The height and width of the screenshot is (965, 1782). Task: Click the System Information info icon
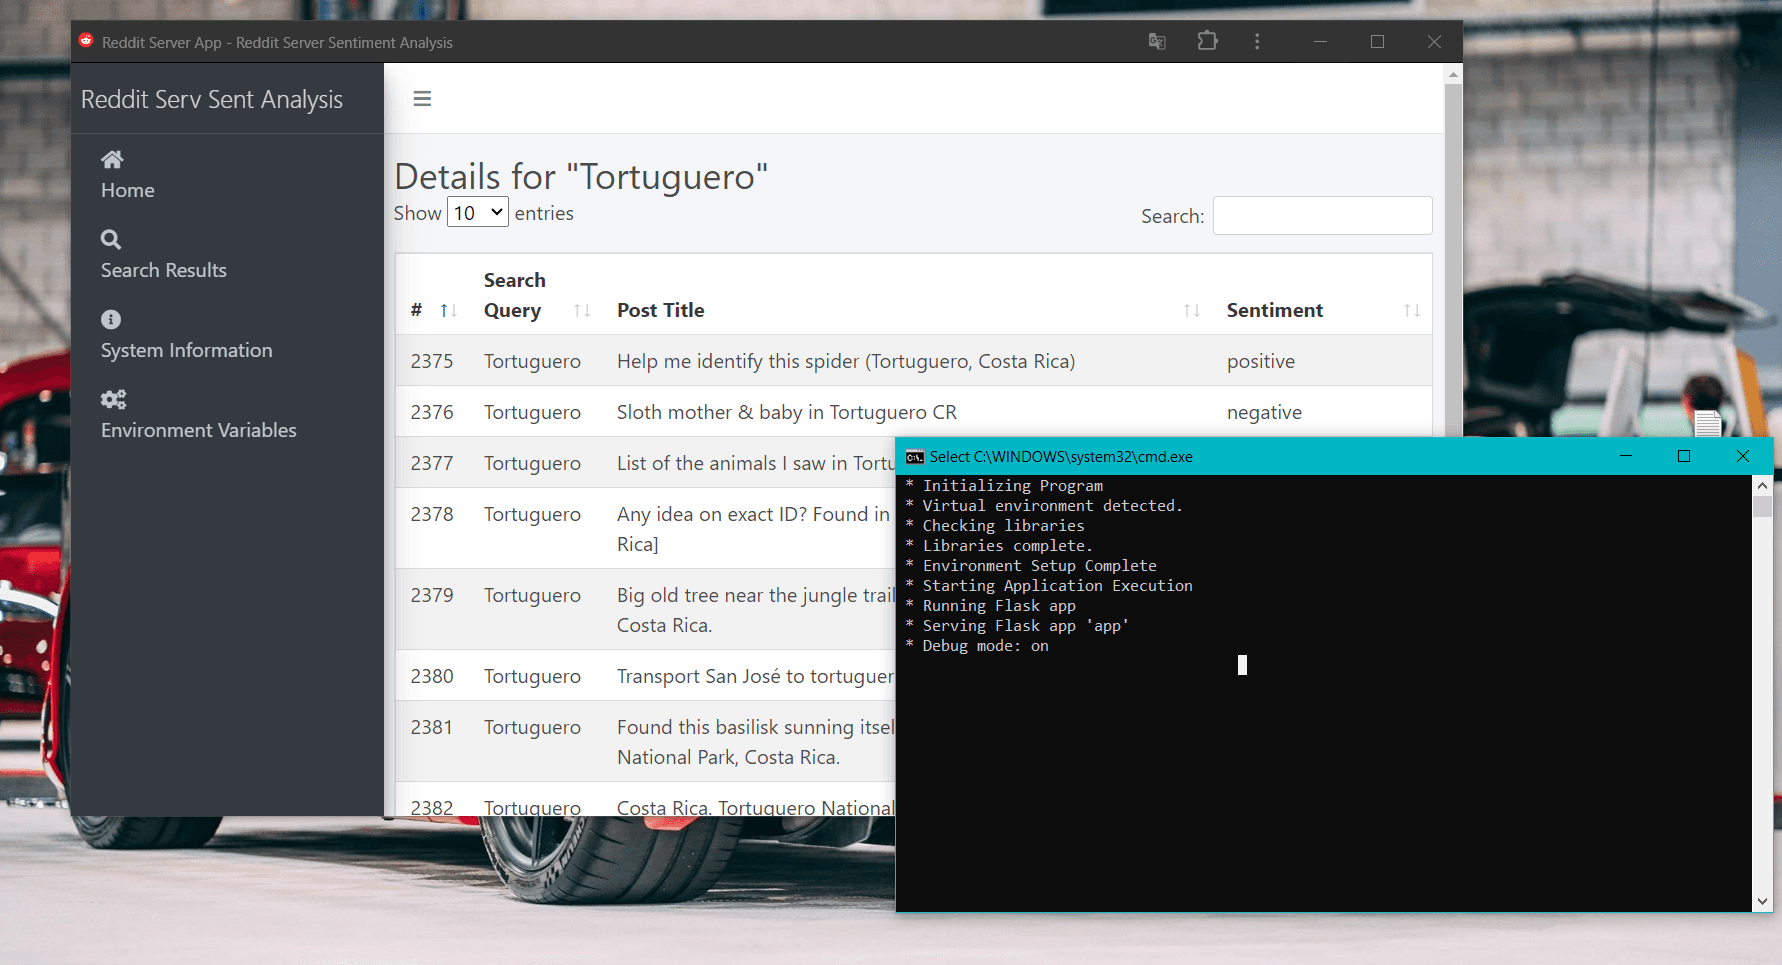(111, 320)
